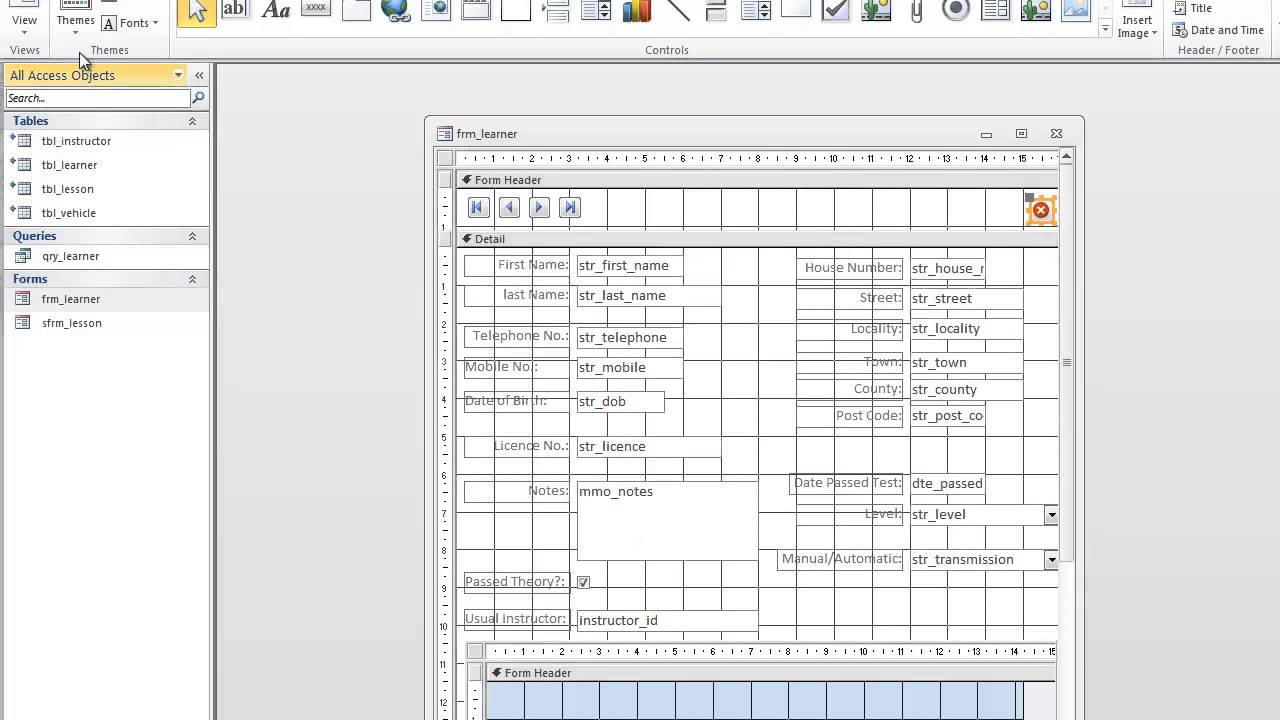Select the Toggle Button control tool
The width and height of the screenshot is (1280, 720).
pos(716,10)
